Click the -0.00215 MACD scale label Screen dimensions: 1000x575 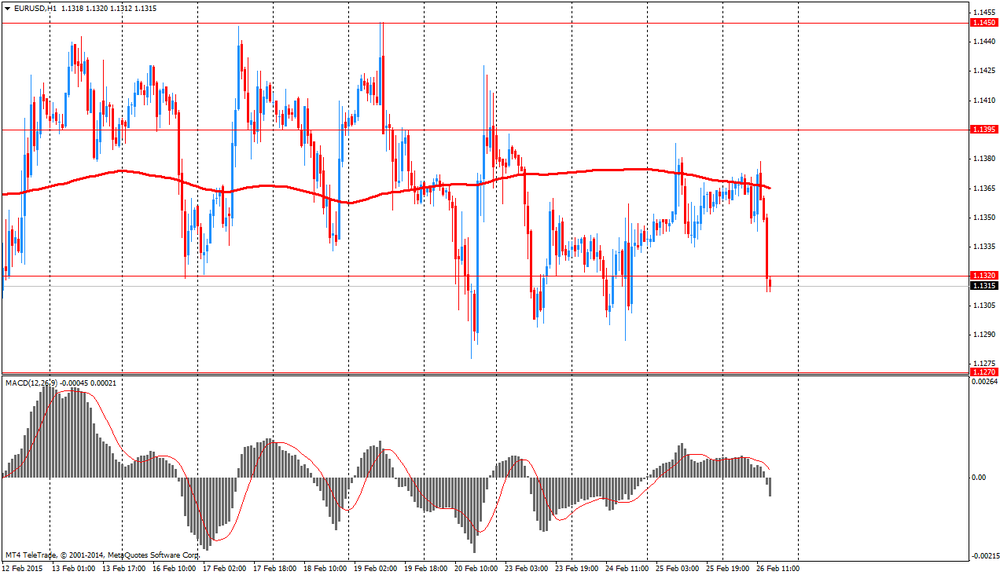(x=983, y=557)
